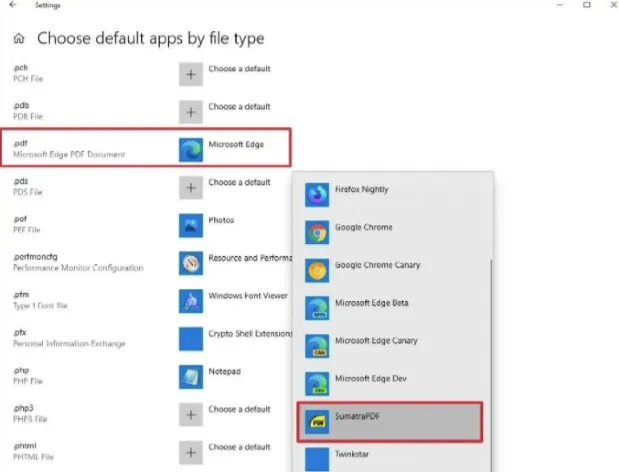The width and height of the screenshot is (619, 472).
Task: Click 'Performance Monitor Configuration' text
Action: [x=78, y=268]
